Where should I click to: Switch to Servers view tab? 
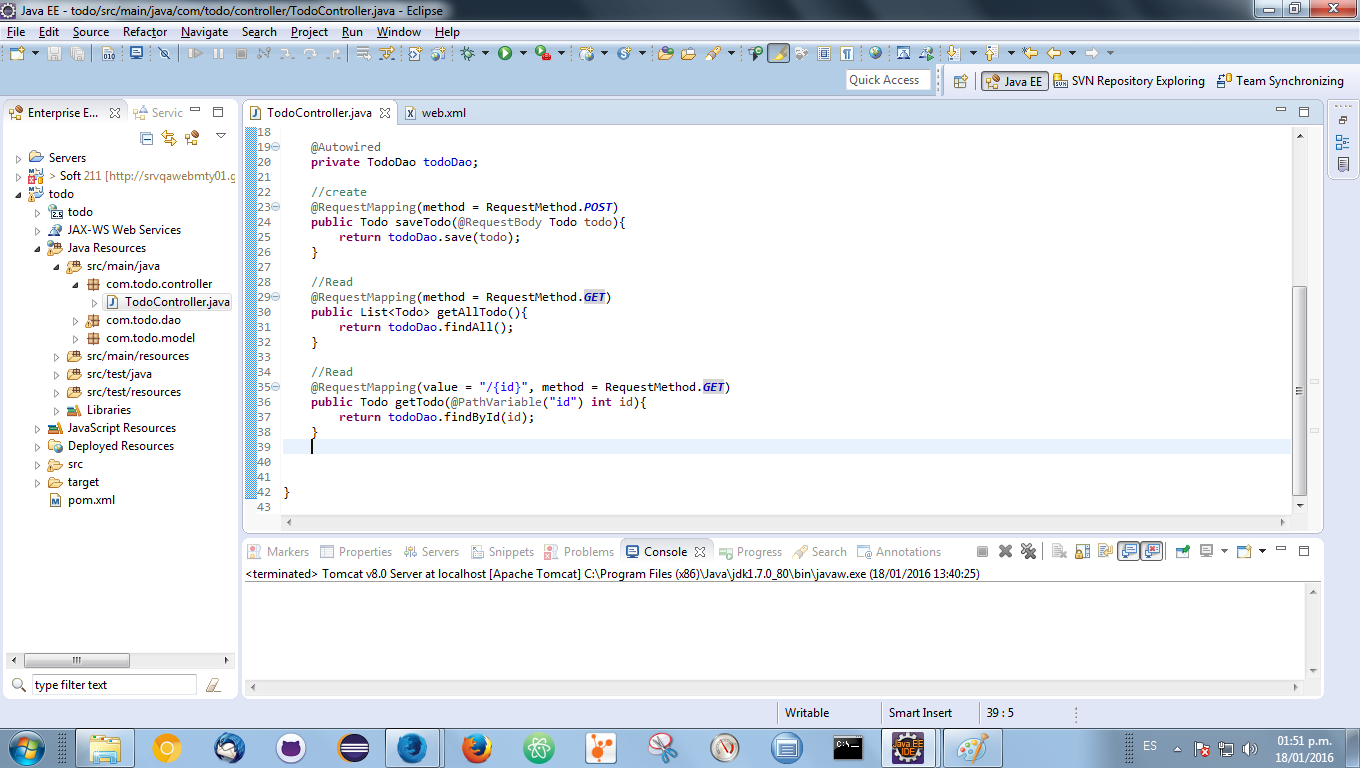[431, 552]
